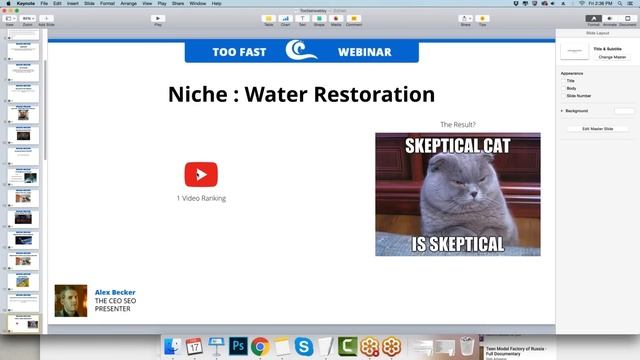Select the presenter photo on the slide
Screen dimensions: 640x360
[71, 301]
